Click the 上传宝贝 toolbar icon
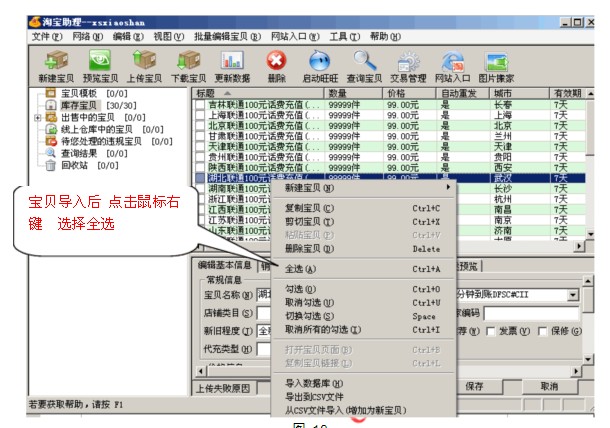Viewport: 610px width, 428px height. point(144,60)
